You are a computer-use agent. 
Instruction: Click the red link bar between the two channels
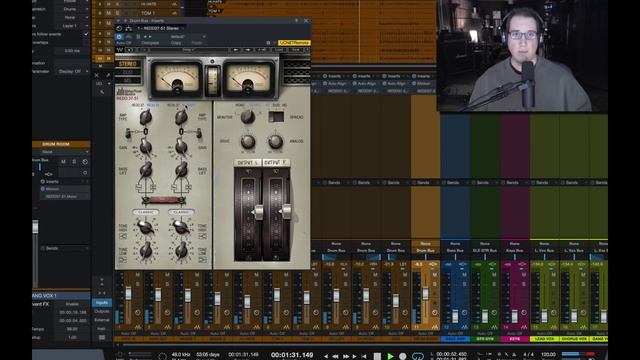click(163, 200)
